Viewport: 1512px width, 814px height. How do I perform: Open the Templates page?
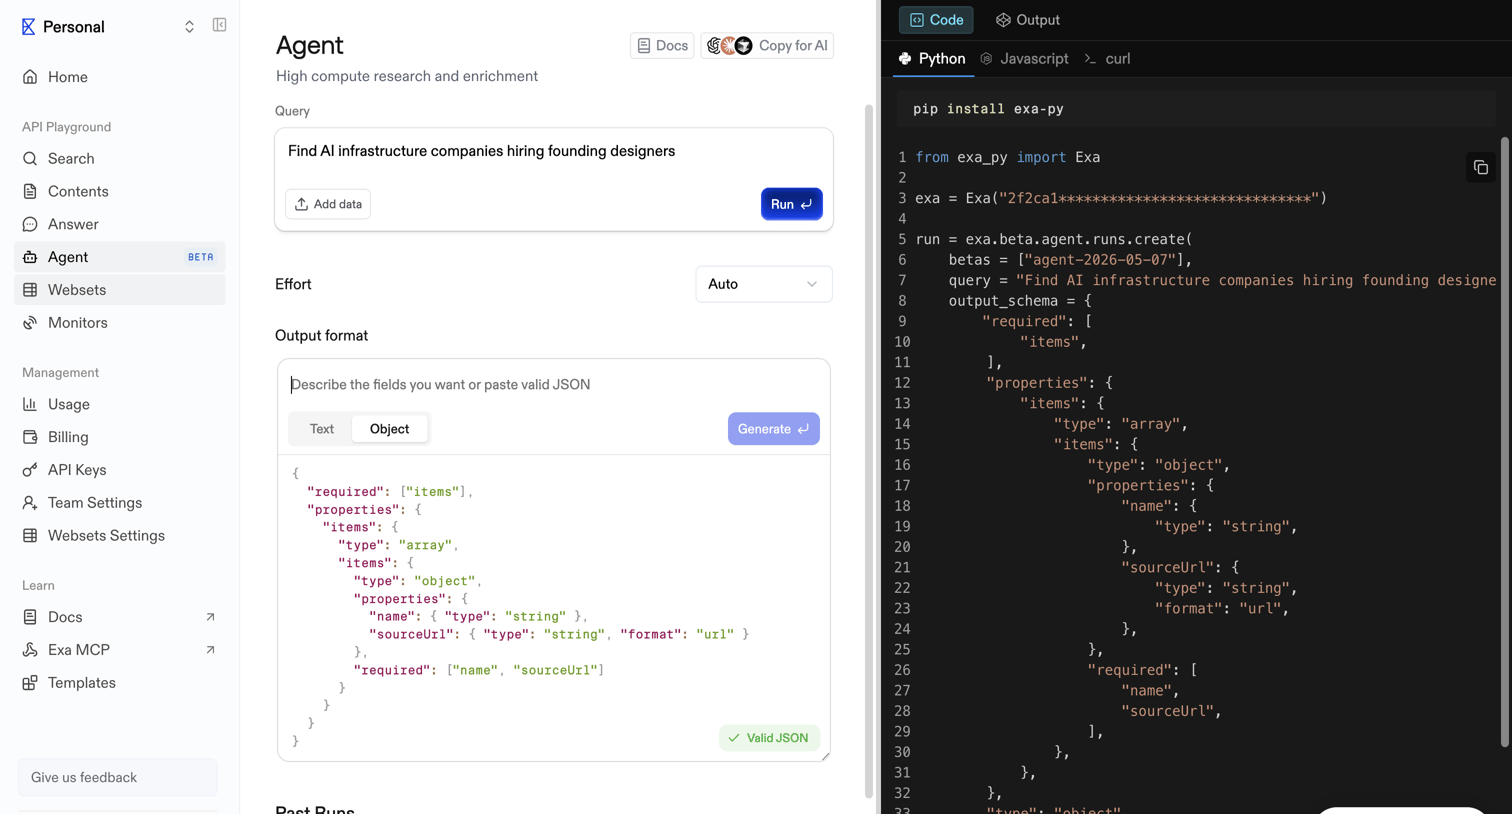click(x=120, y=683)
